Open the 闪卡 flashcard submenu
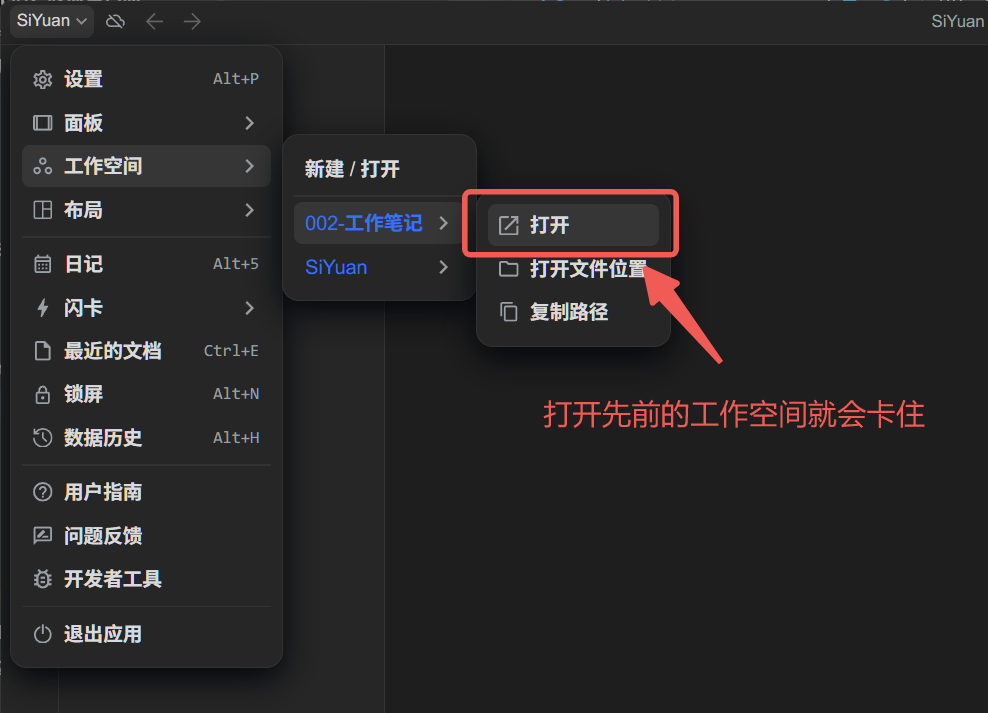The image size is (988, 713). 146,308
